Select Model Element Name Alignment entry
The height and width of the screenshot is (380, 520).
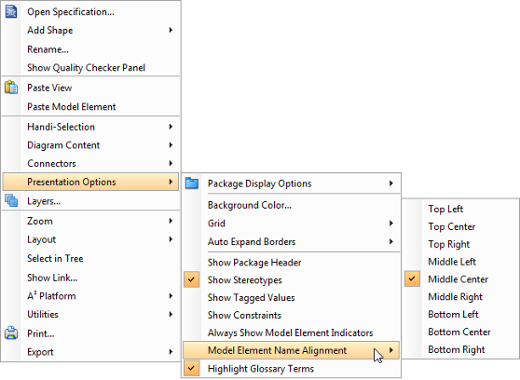tap(291, 350)
